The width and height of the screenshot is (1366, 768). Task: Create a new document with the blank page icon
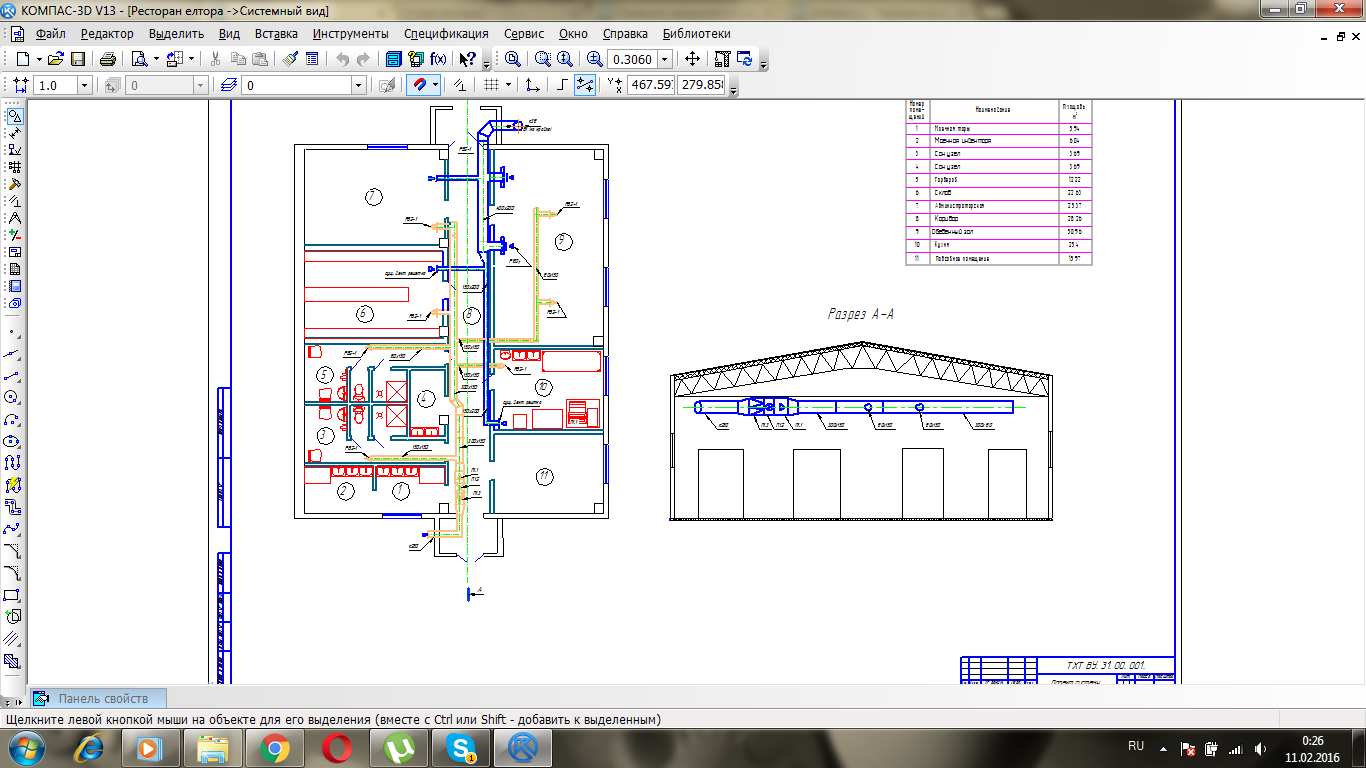pyautogui.click(x=23, y=59)
